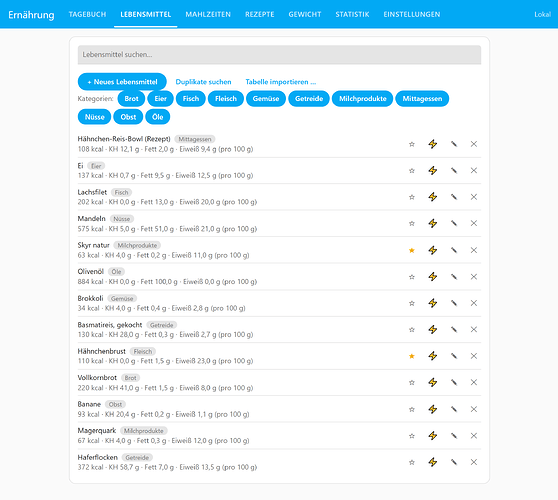Remove Lachsfilet with the X icon

[x=474, y=197]
